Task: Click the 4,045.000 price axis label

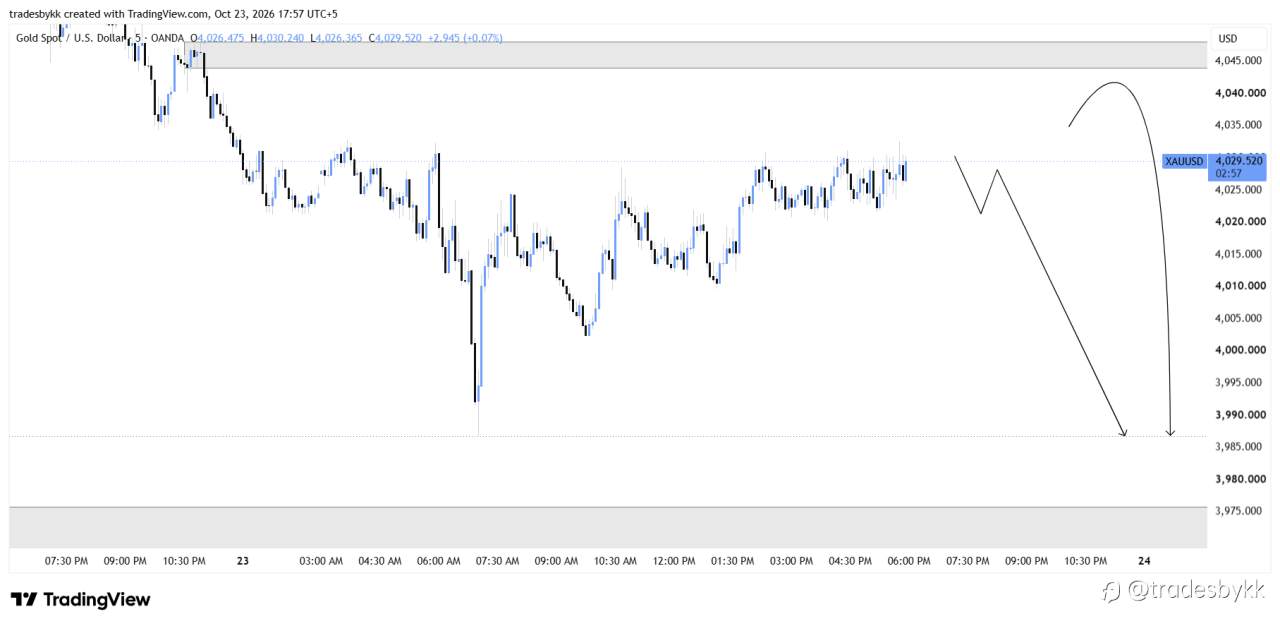Action: (1239, 61)
